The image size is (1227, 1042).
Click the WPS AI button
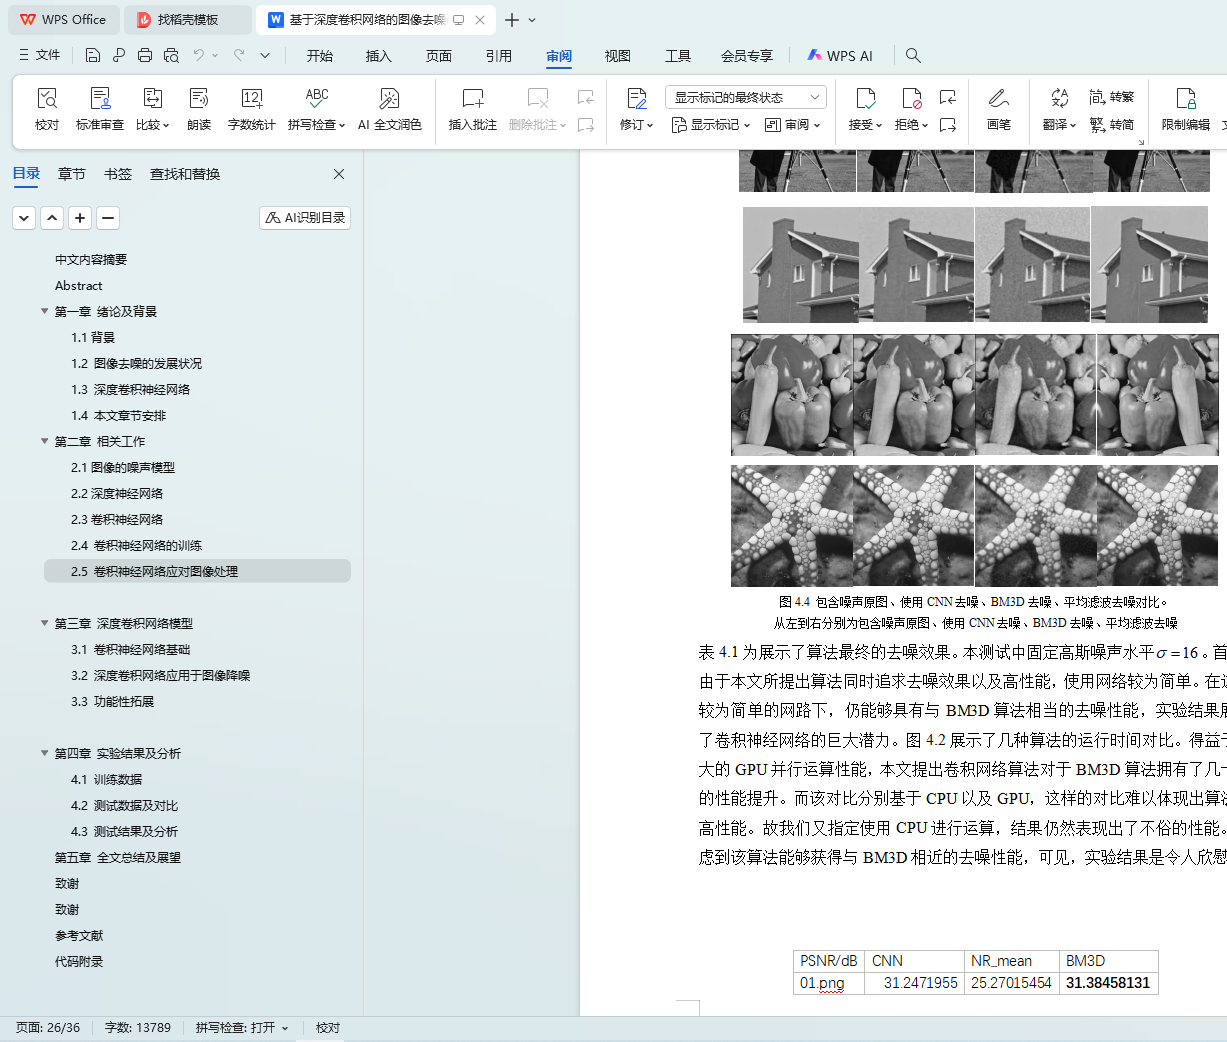pos(840,56)
